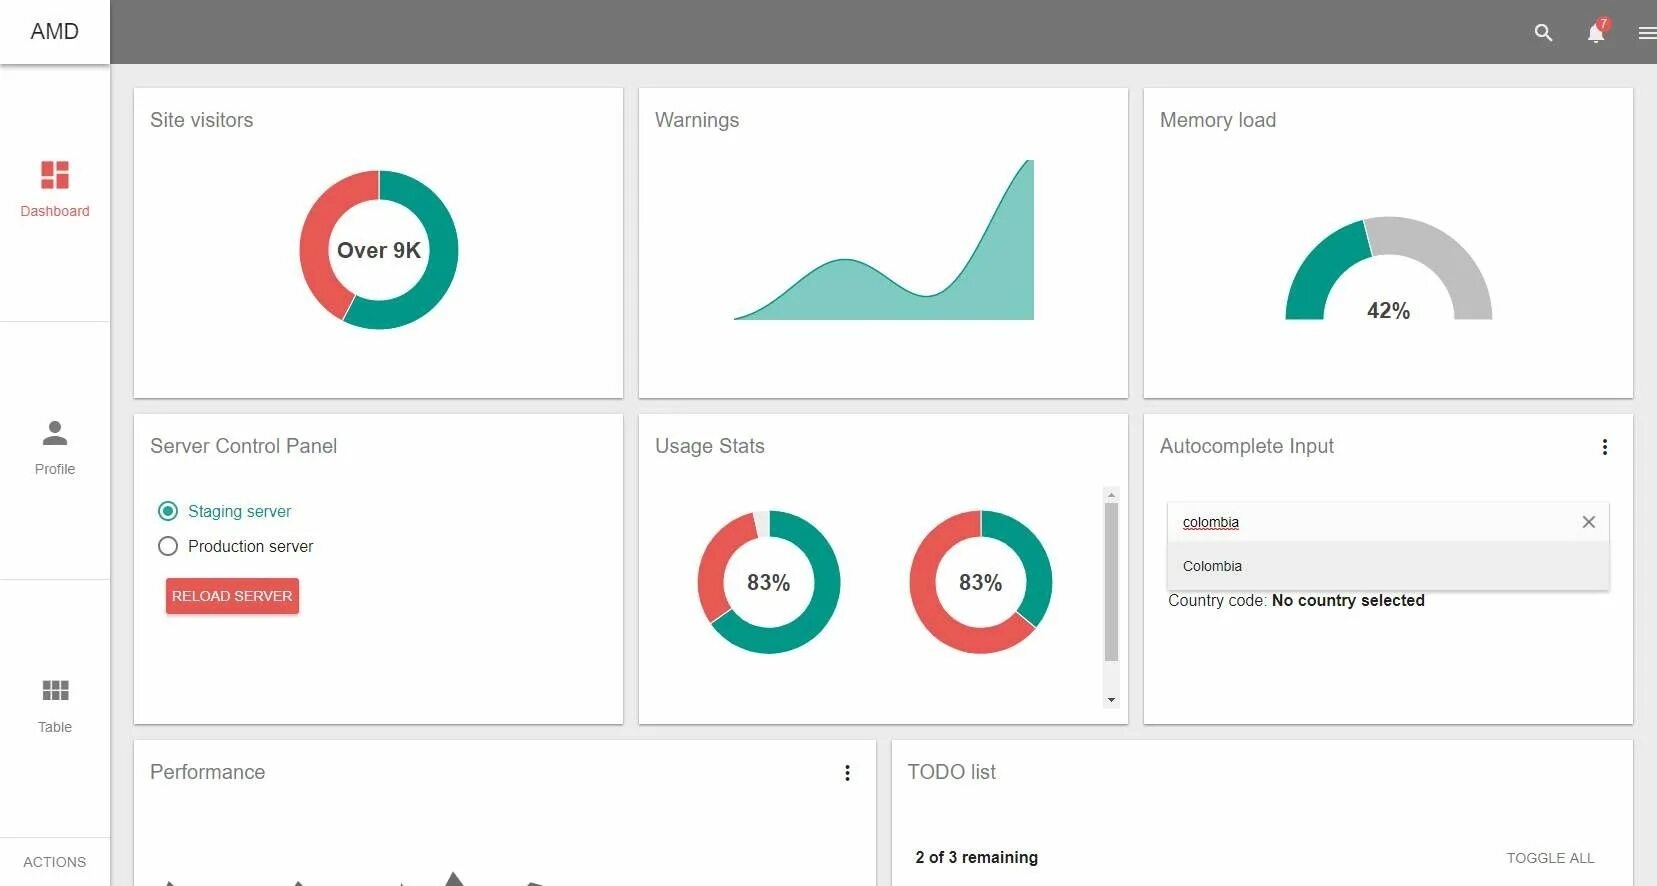Click the TODO list card title

[951, 772]
